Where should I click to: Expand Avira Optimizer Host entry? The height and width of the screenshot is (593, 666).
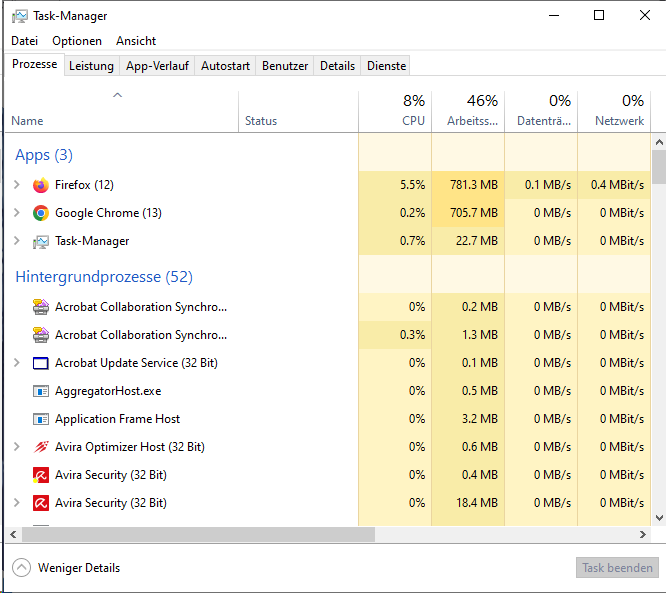(x=16, y=447)
